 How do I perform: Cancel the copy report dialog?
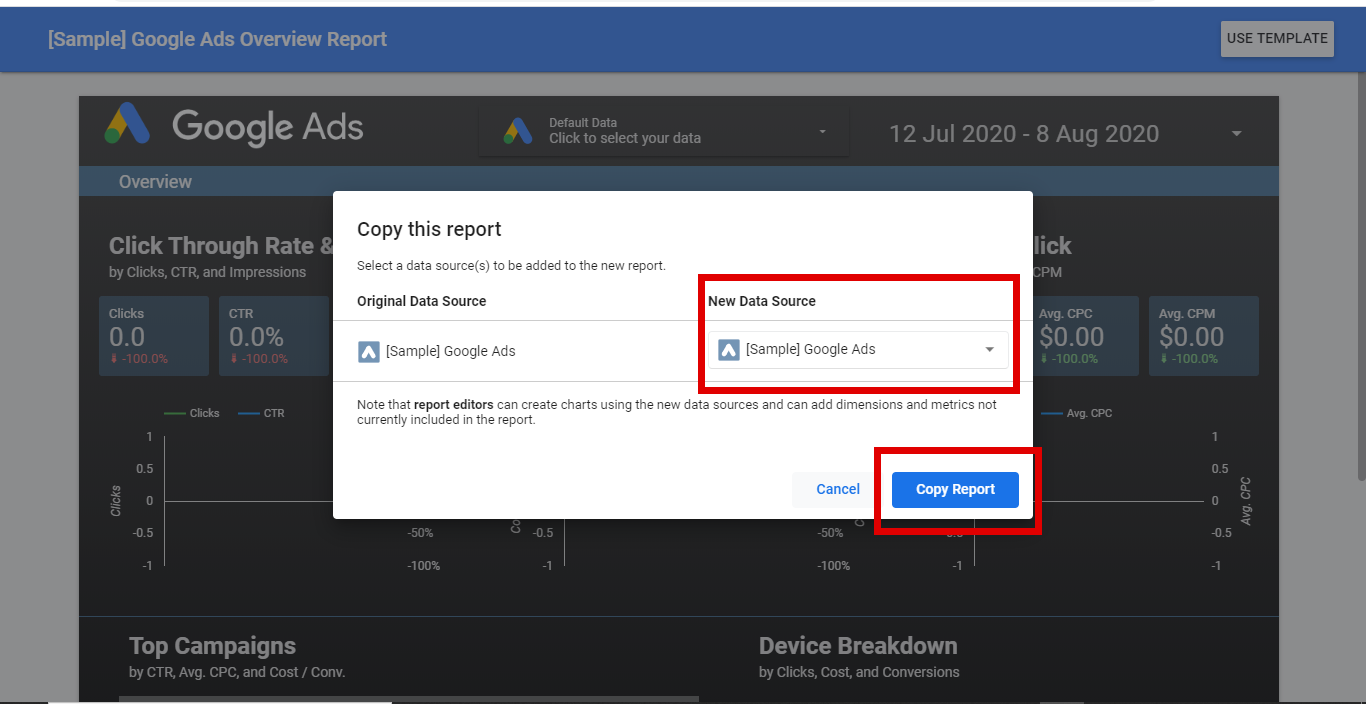click(837, 489)
